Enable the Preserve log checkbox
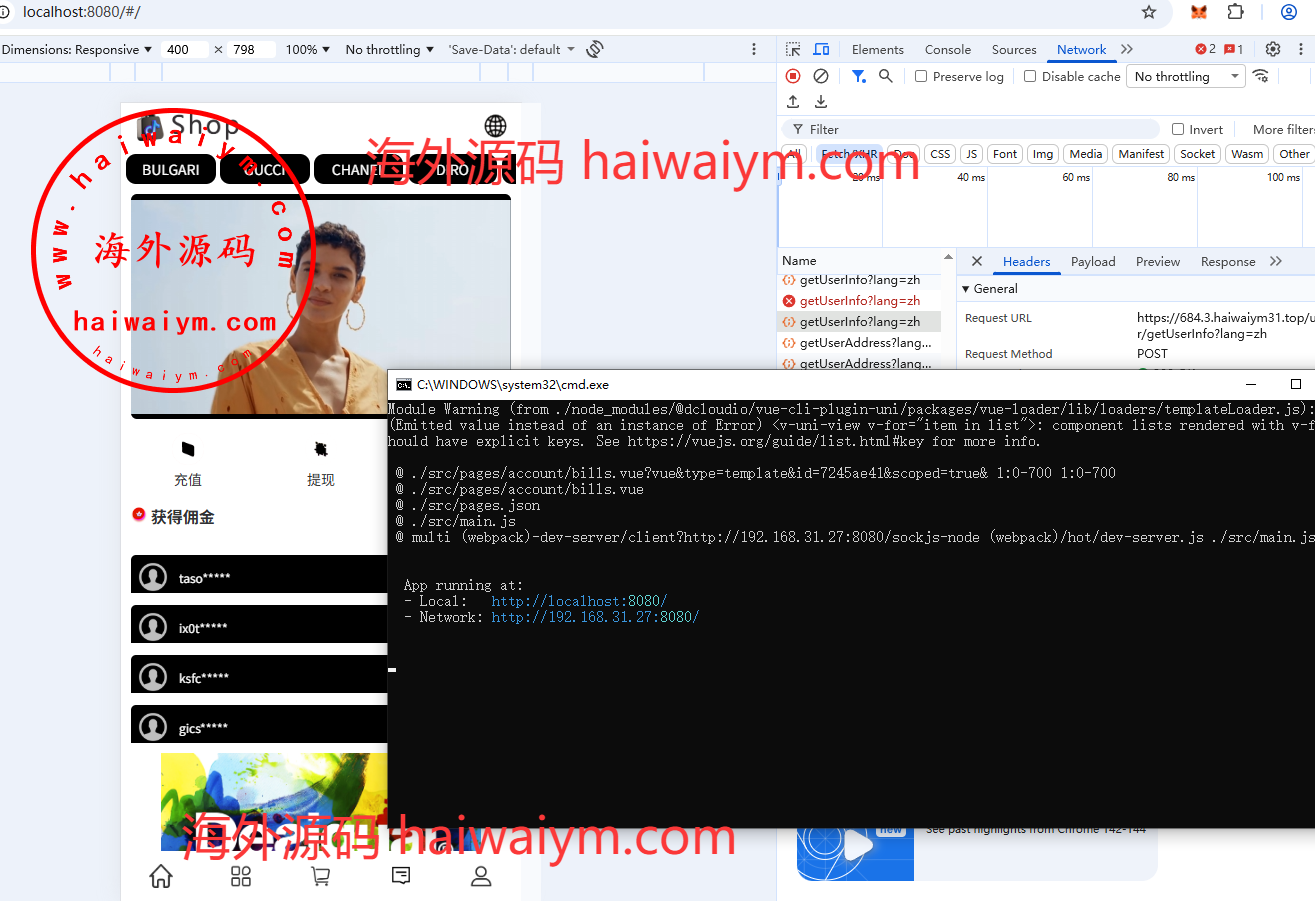The image size is (1315, 901). 922,77
